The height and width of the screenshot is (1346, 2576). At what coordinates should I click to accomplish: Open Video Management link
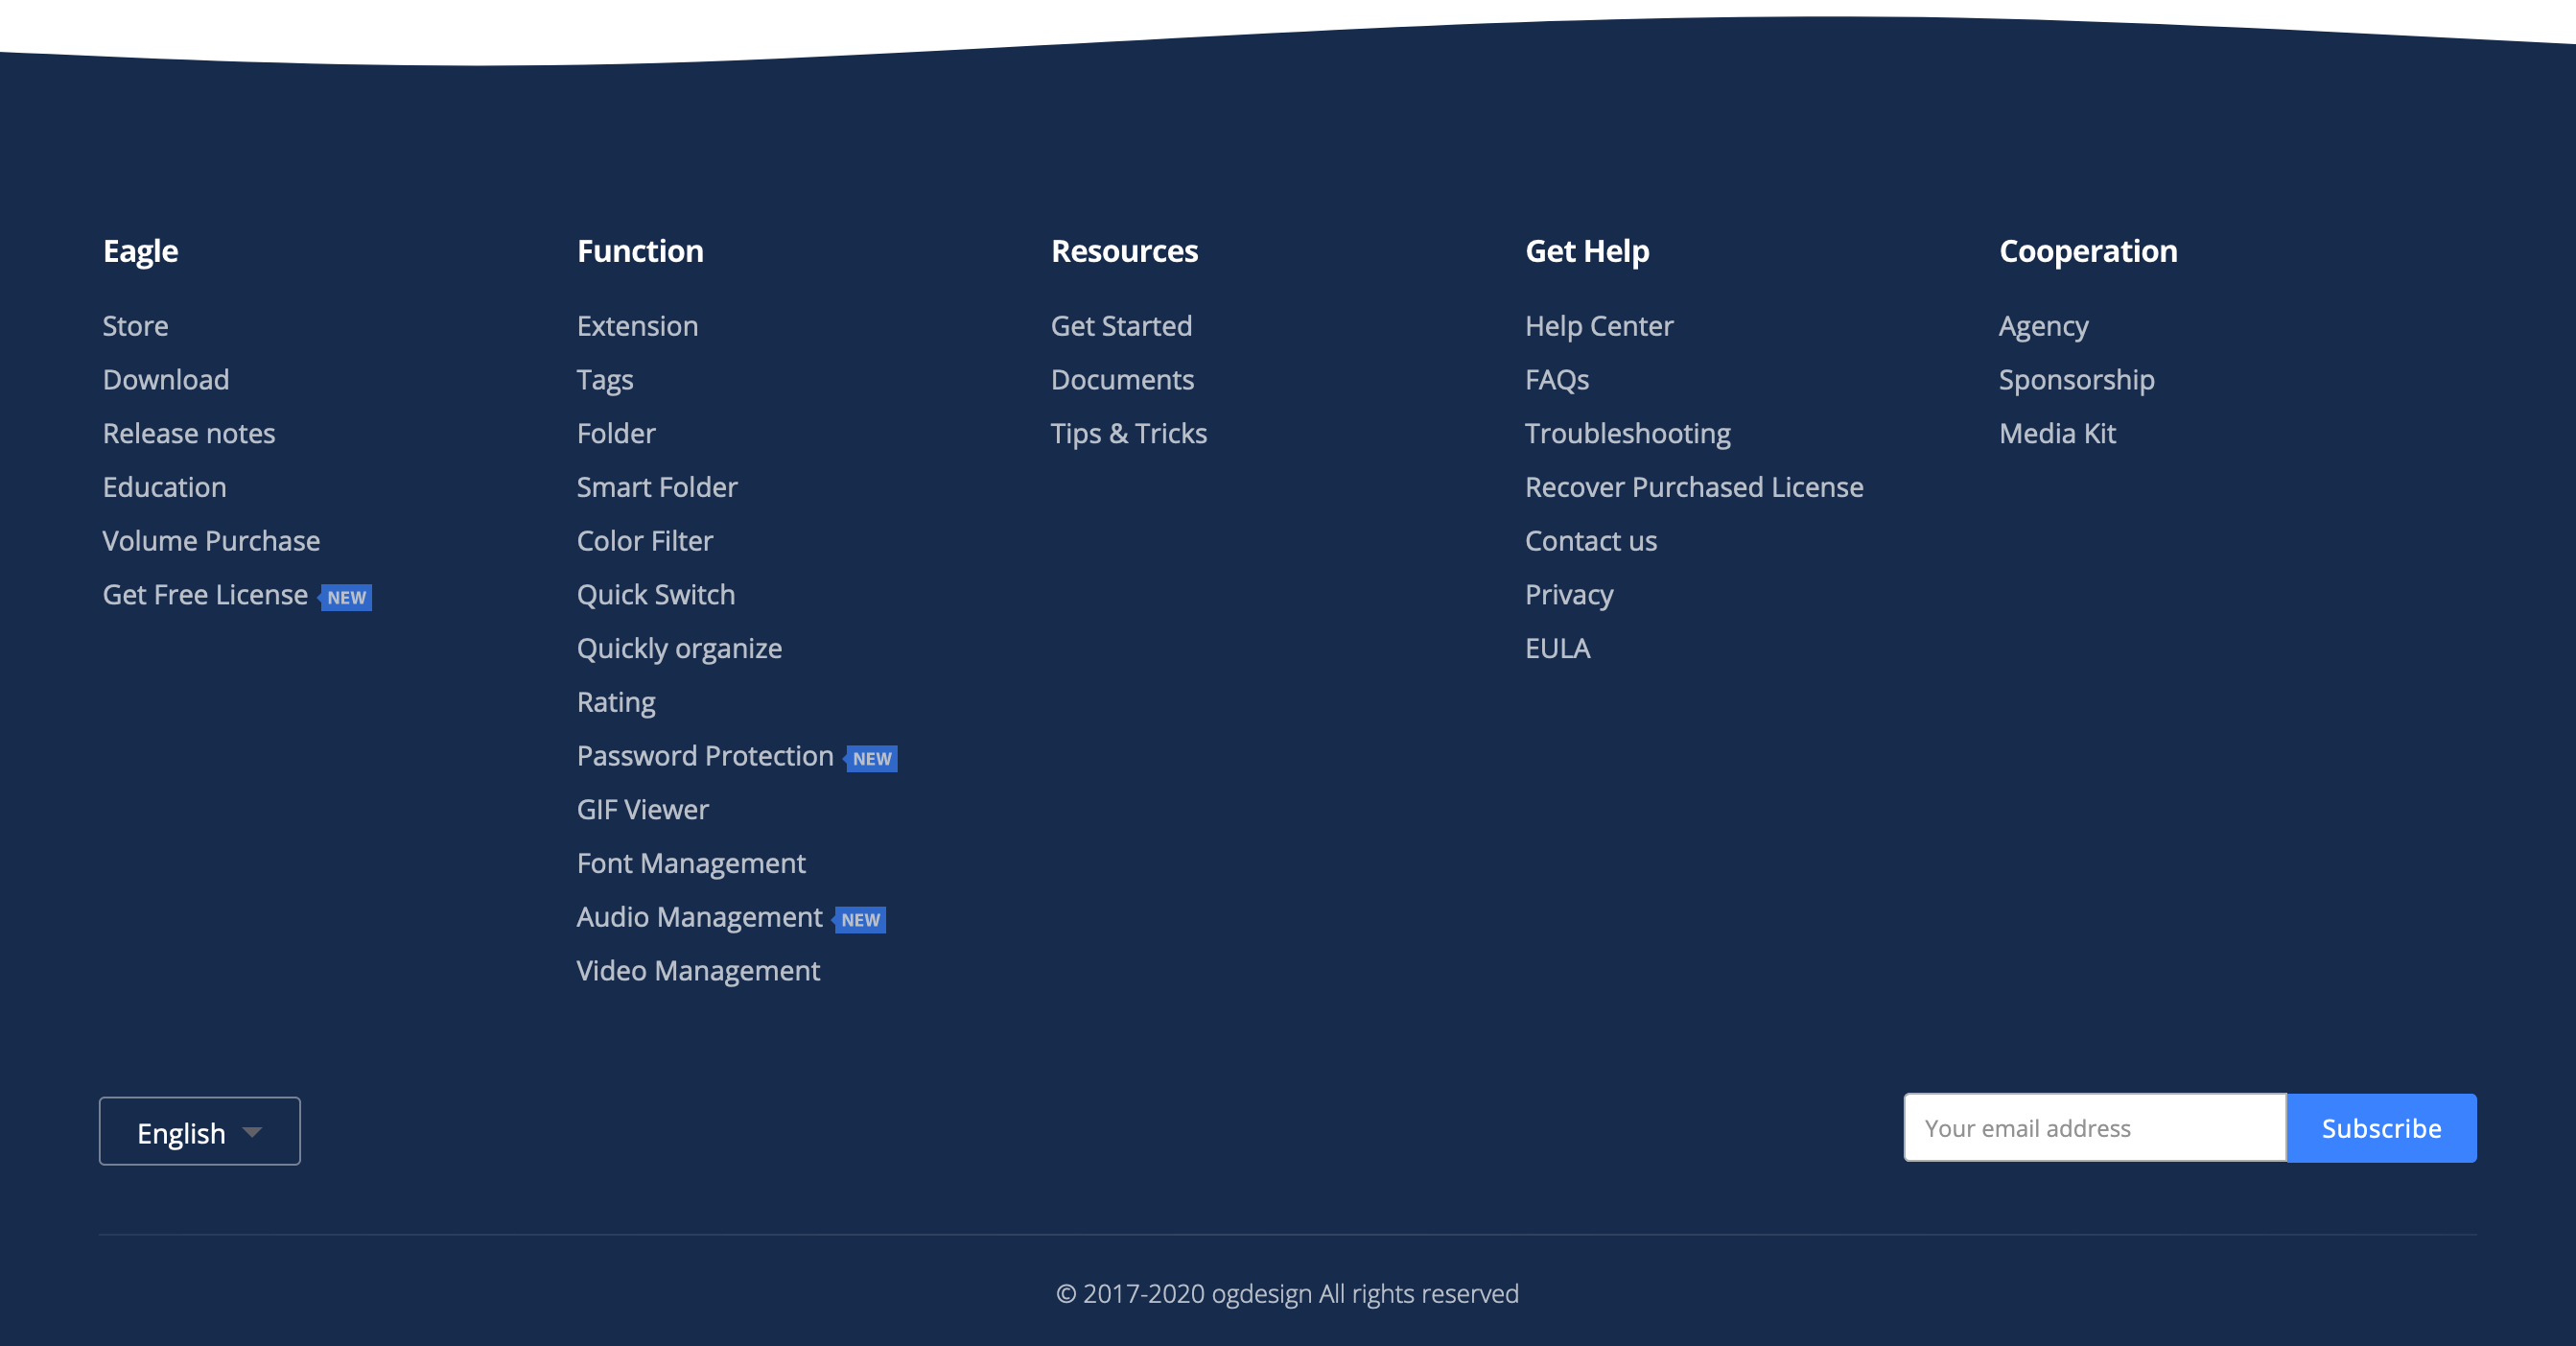pyautogui.click(x=698, y=971)
